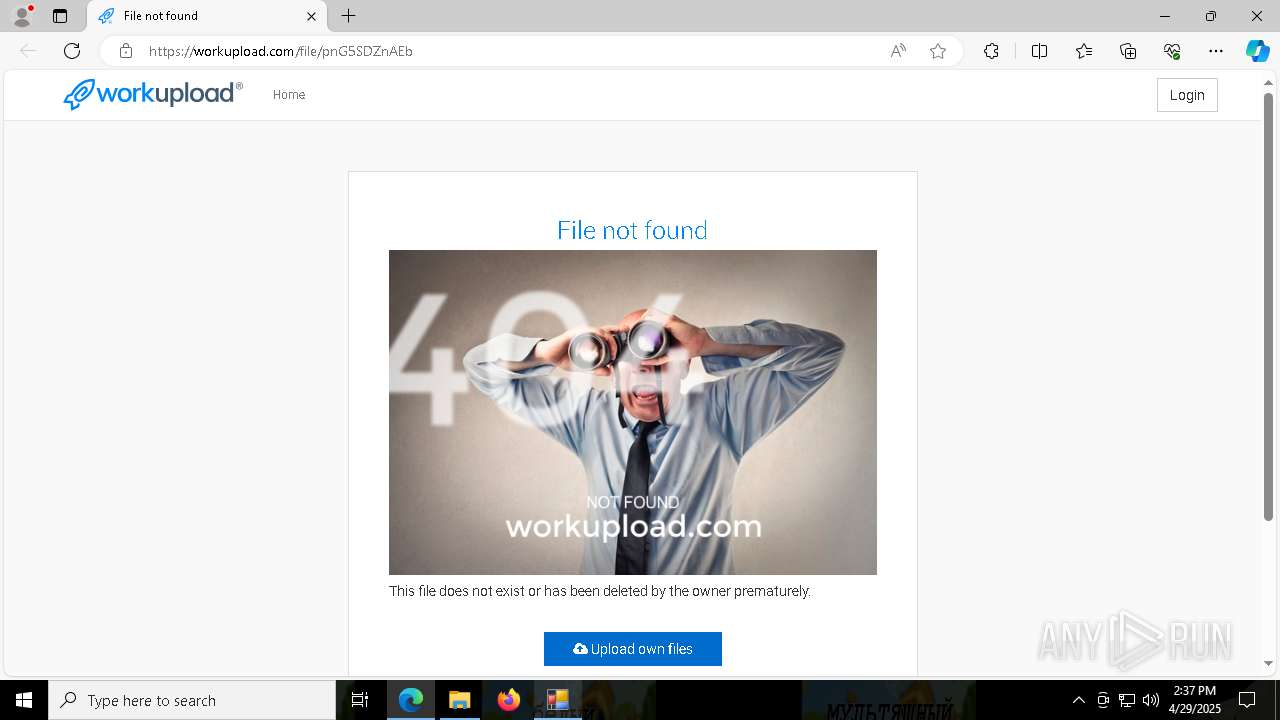Screen dimensions: 1280x720
Task: Open the browser profile icon
Action: coord(22,16)
